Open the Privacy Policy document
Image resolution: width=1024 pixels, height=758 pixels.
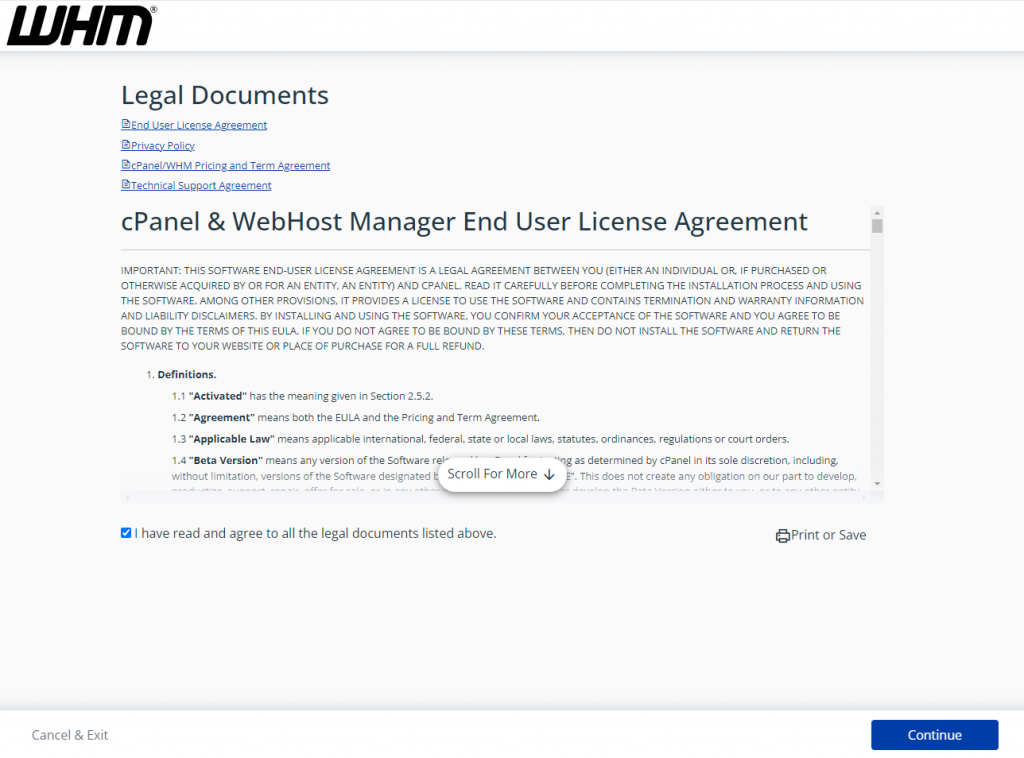point(163,145)
